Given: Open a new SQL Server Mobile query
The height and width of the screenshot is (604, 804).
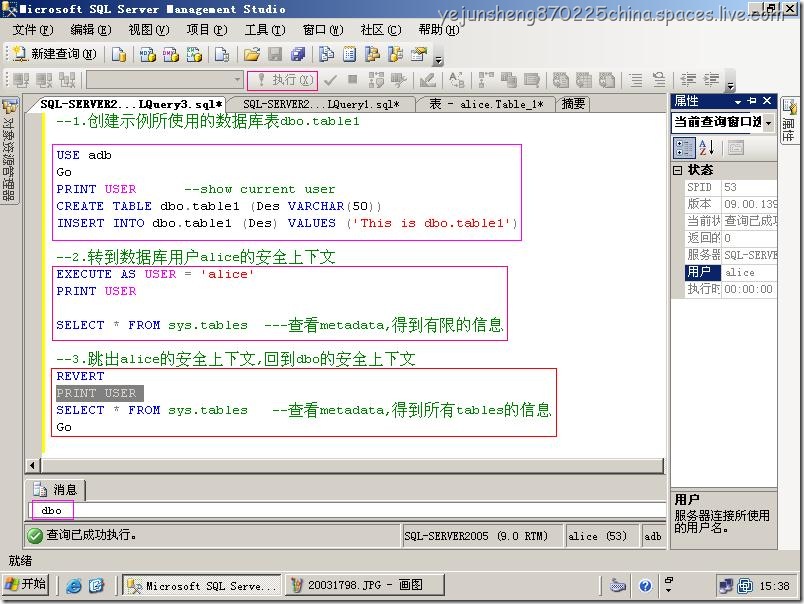Looking at the screenshot, I should point(222,54).
